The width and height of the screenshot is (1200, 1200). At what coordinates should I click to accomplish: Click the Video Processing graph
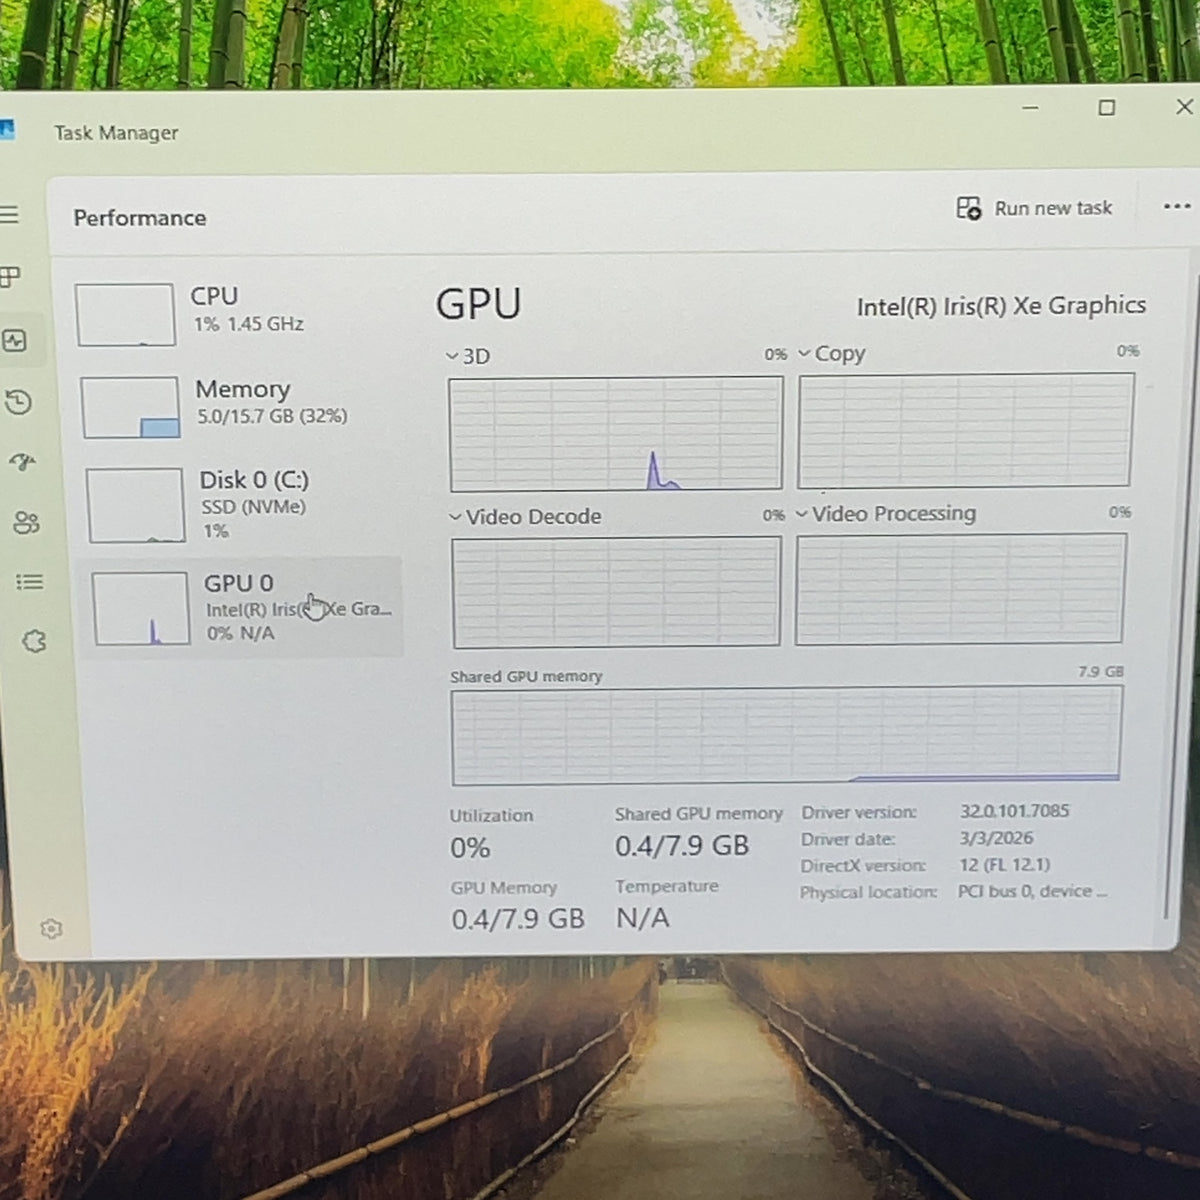coord(961,588)
